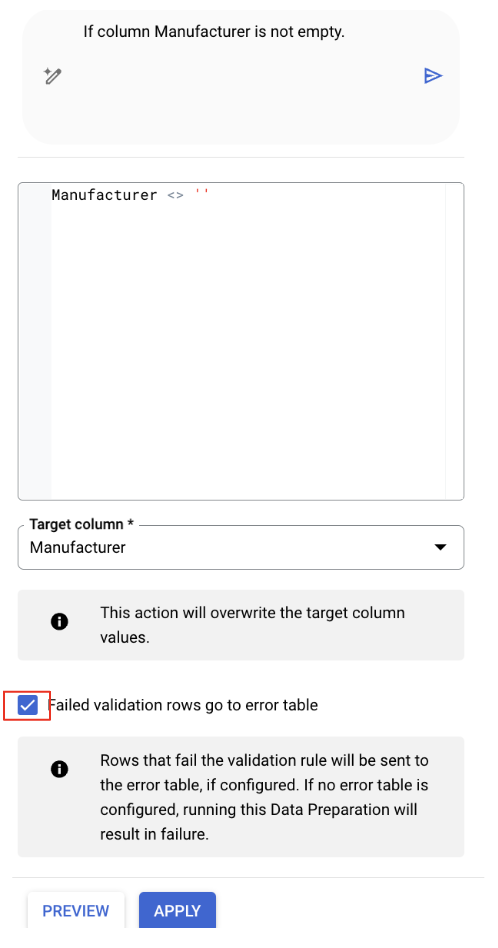Send the prompt with the arrow icon
The width and height of the screenshot is (498, 948).
click(x=433, y=76)
